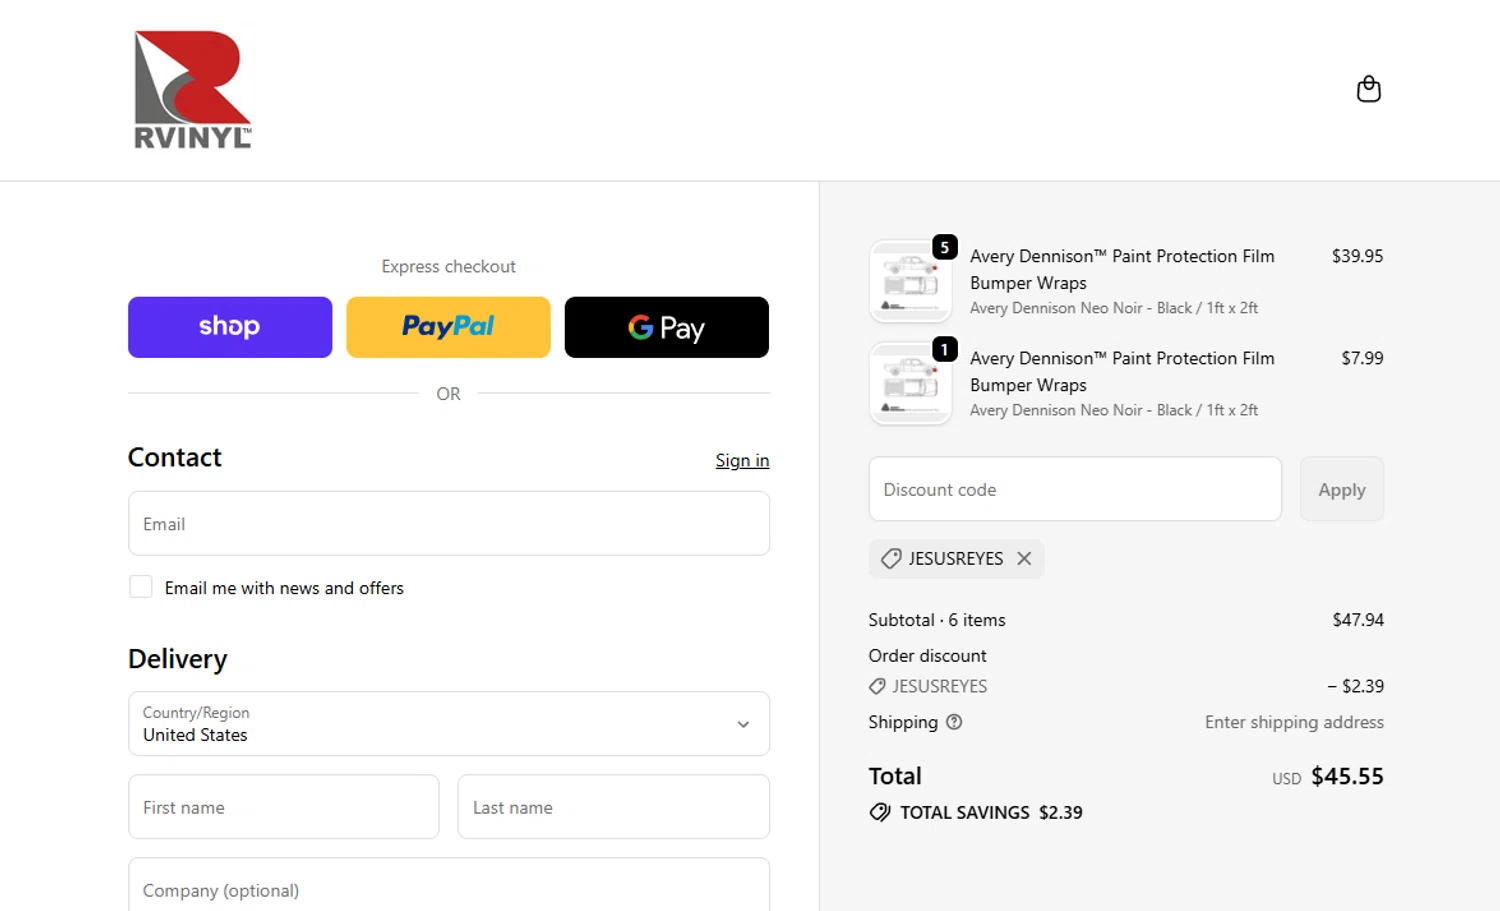Open thumbnail of the $7.99 bumper wrap item
1500x911 pixels.
910,384
